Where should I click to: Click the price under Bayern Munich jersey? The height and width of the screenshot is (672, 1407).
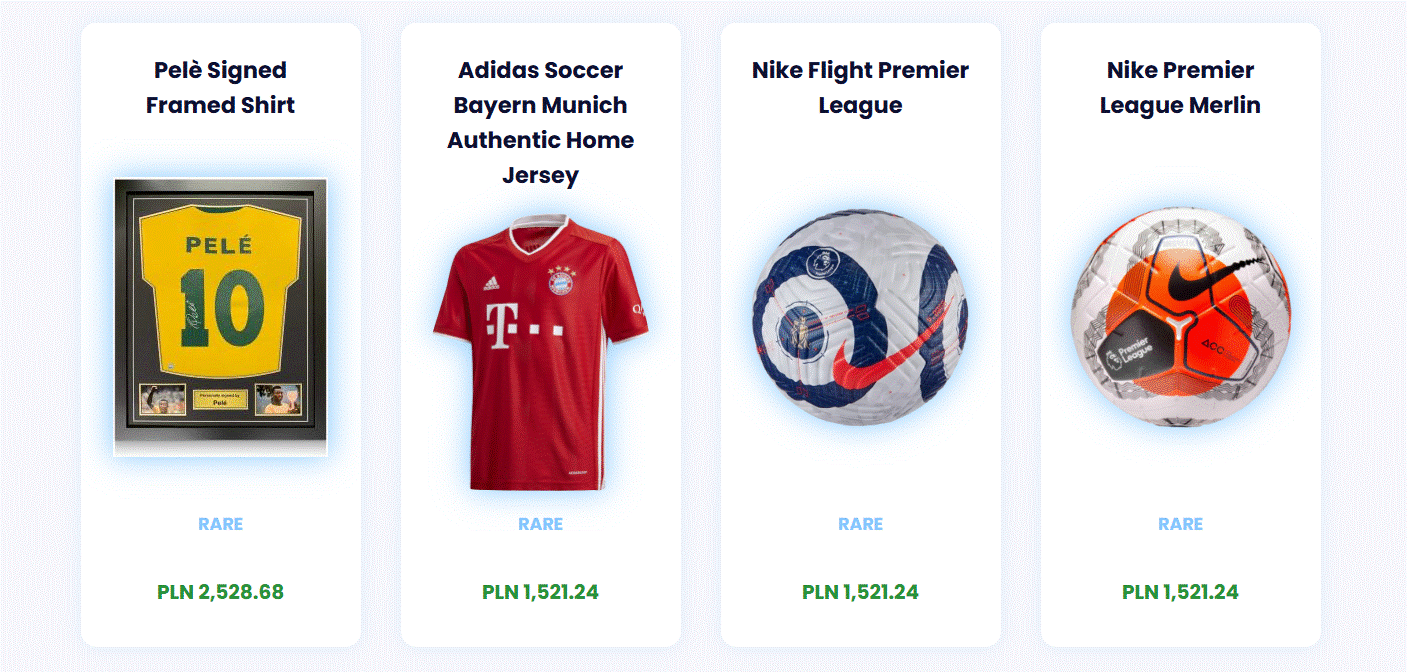click(540, 592)
